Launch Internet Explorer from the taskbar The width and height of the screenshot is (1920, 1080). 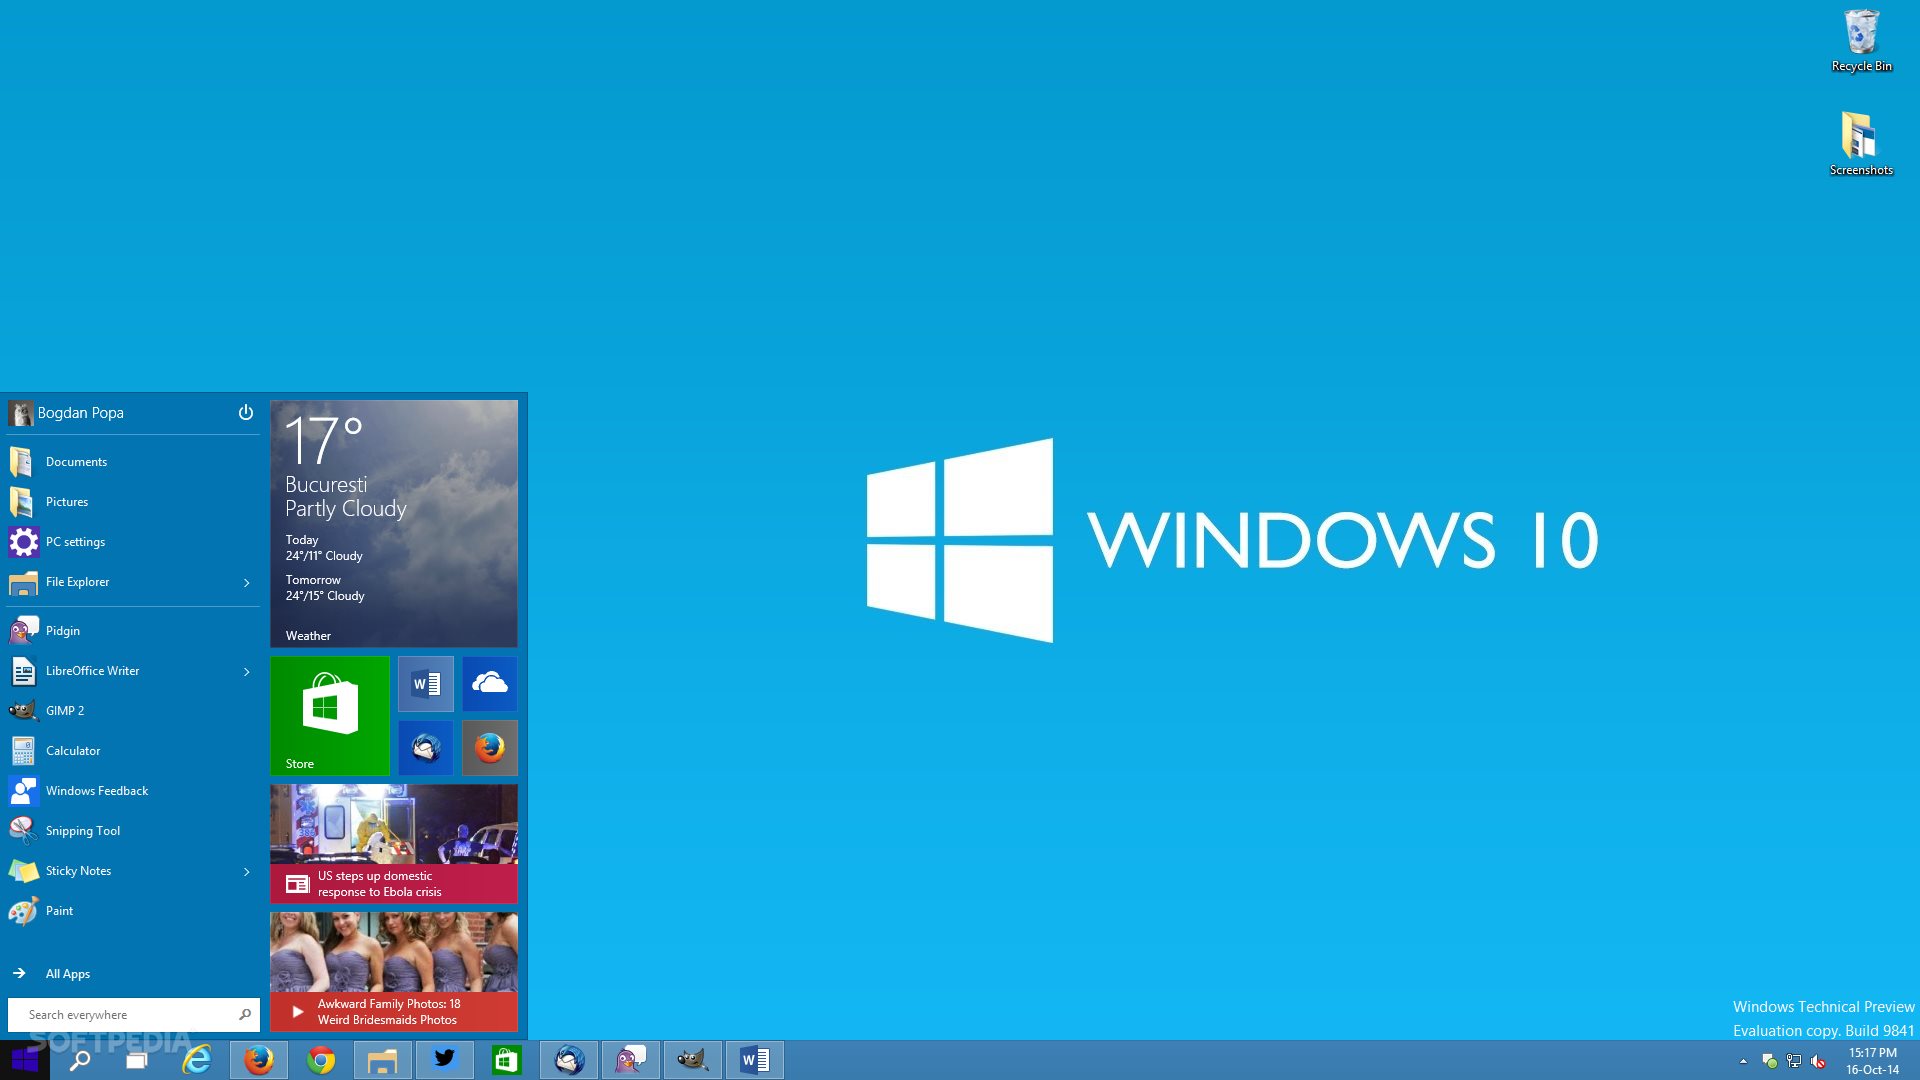click(197, 1060)
